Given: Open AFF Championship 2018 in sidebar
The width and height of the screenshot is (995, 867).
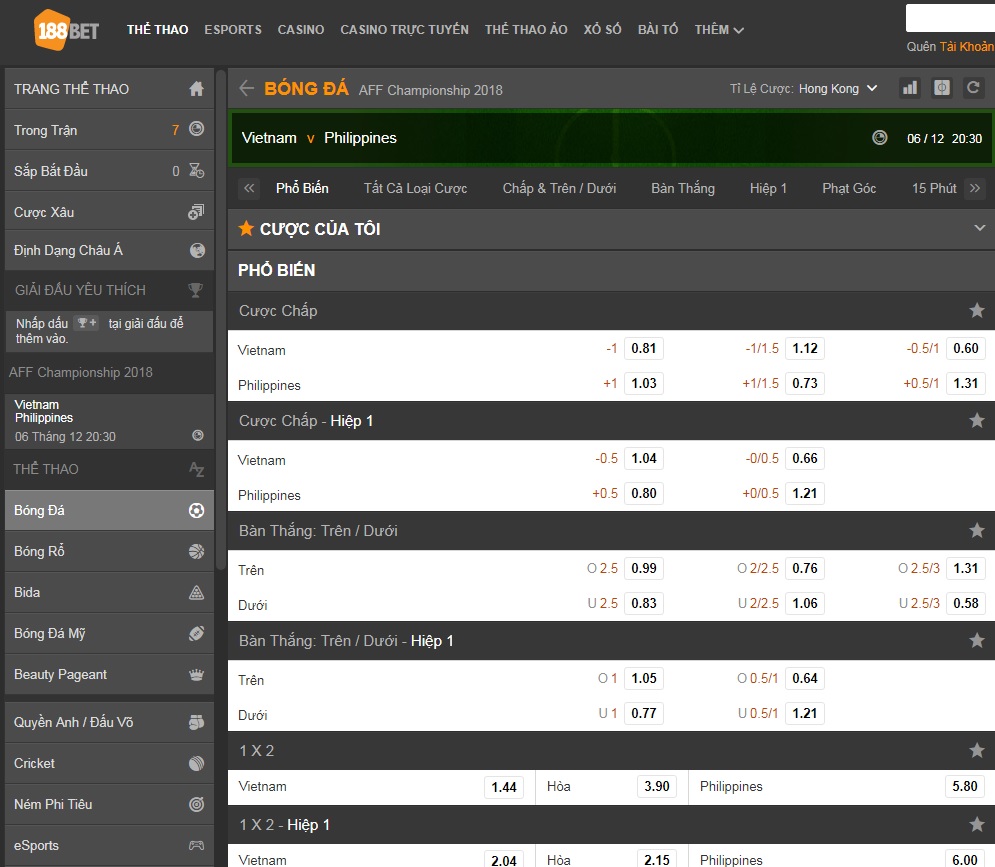Looking at the screenshot, I should [x=81, y=373].
